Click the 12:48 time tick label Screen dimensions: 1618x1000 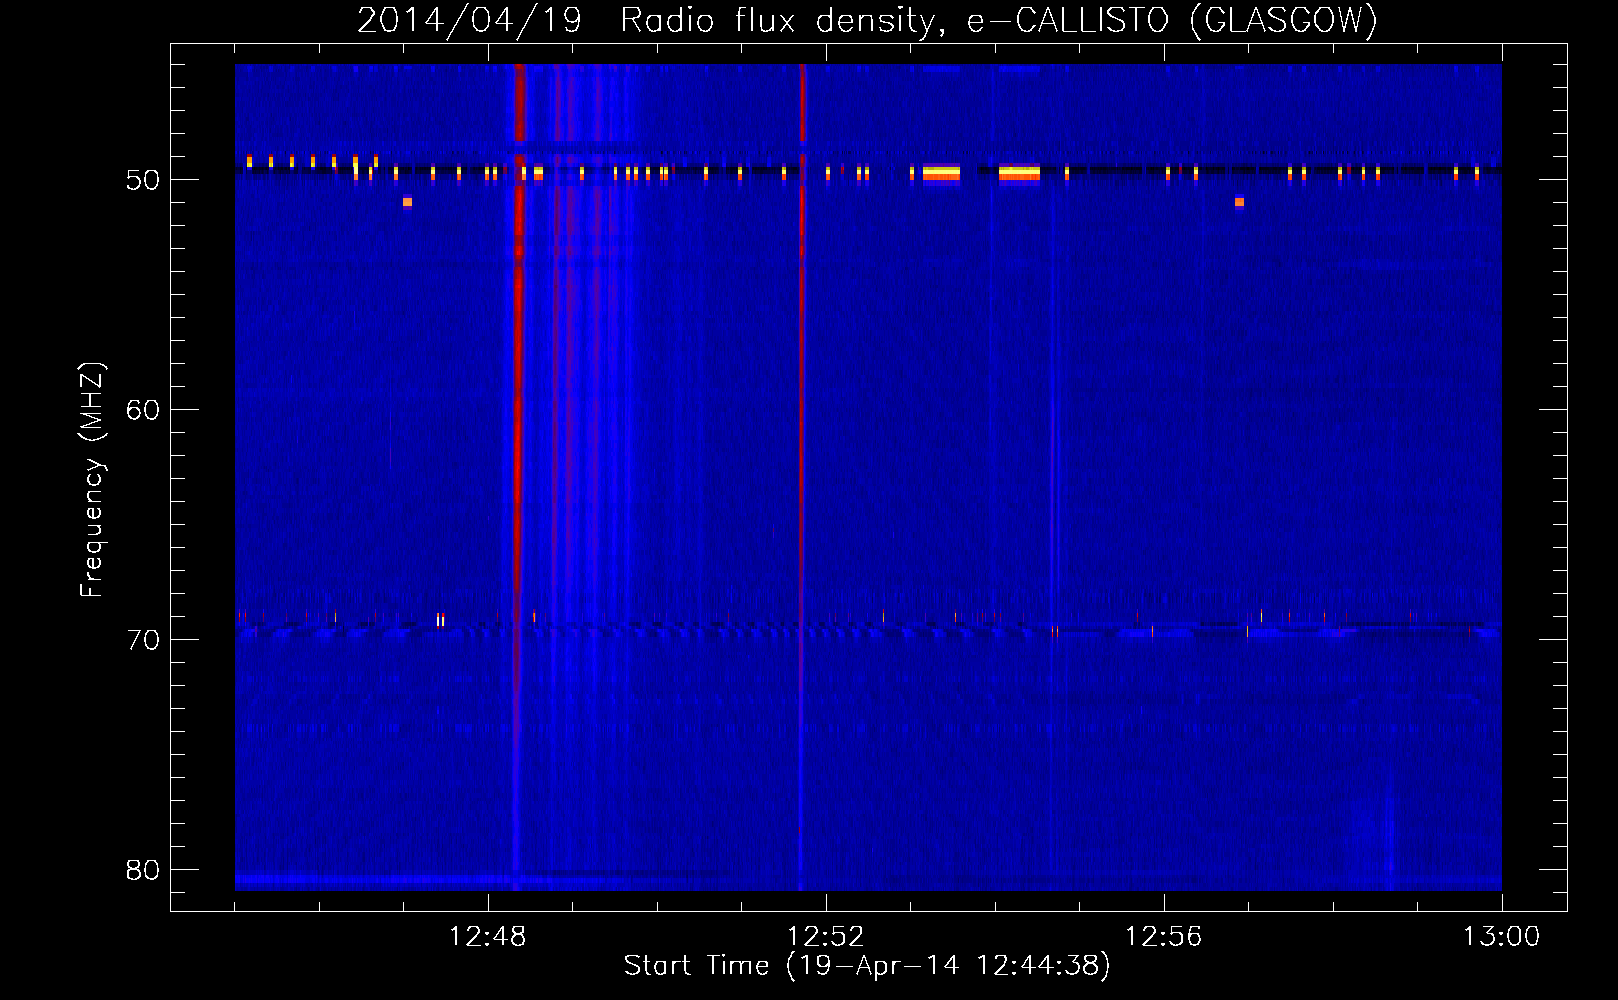(488, 937)
